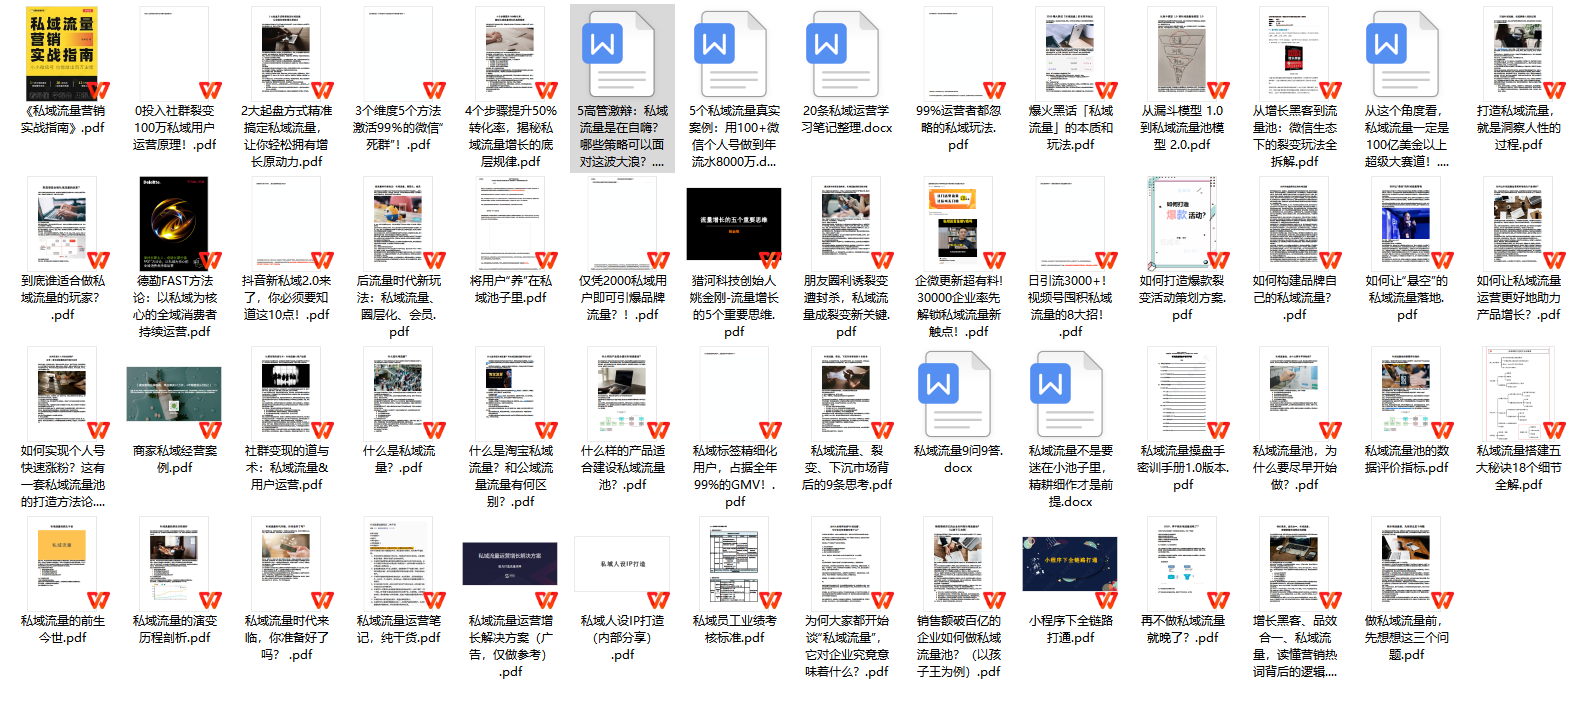Open the 社群变现的道与术 pdf icon
1578x712 pixels.
pyautogui.click(x=286, y=392)
